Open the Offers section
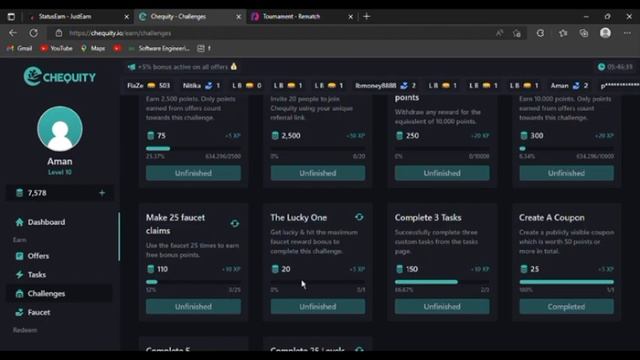The image size is (640, 360). (x=38, y=256)
